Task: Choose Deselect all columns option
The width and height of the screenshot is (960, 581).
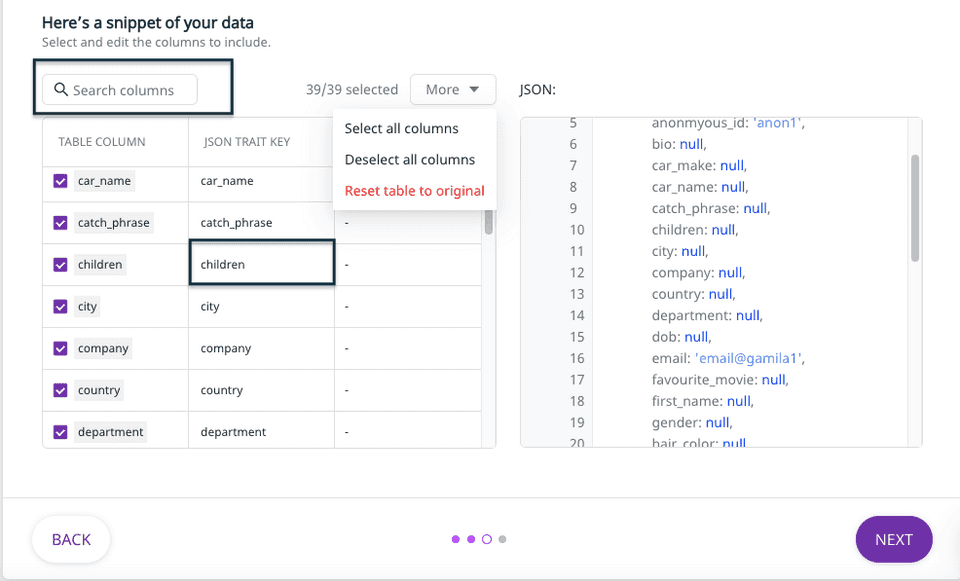Action: click(x=409, y=159)
